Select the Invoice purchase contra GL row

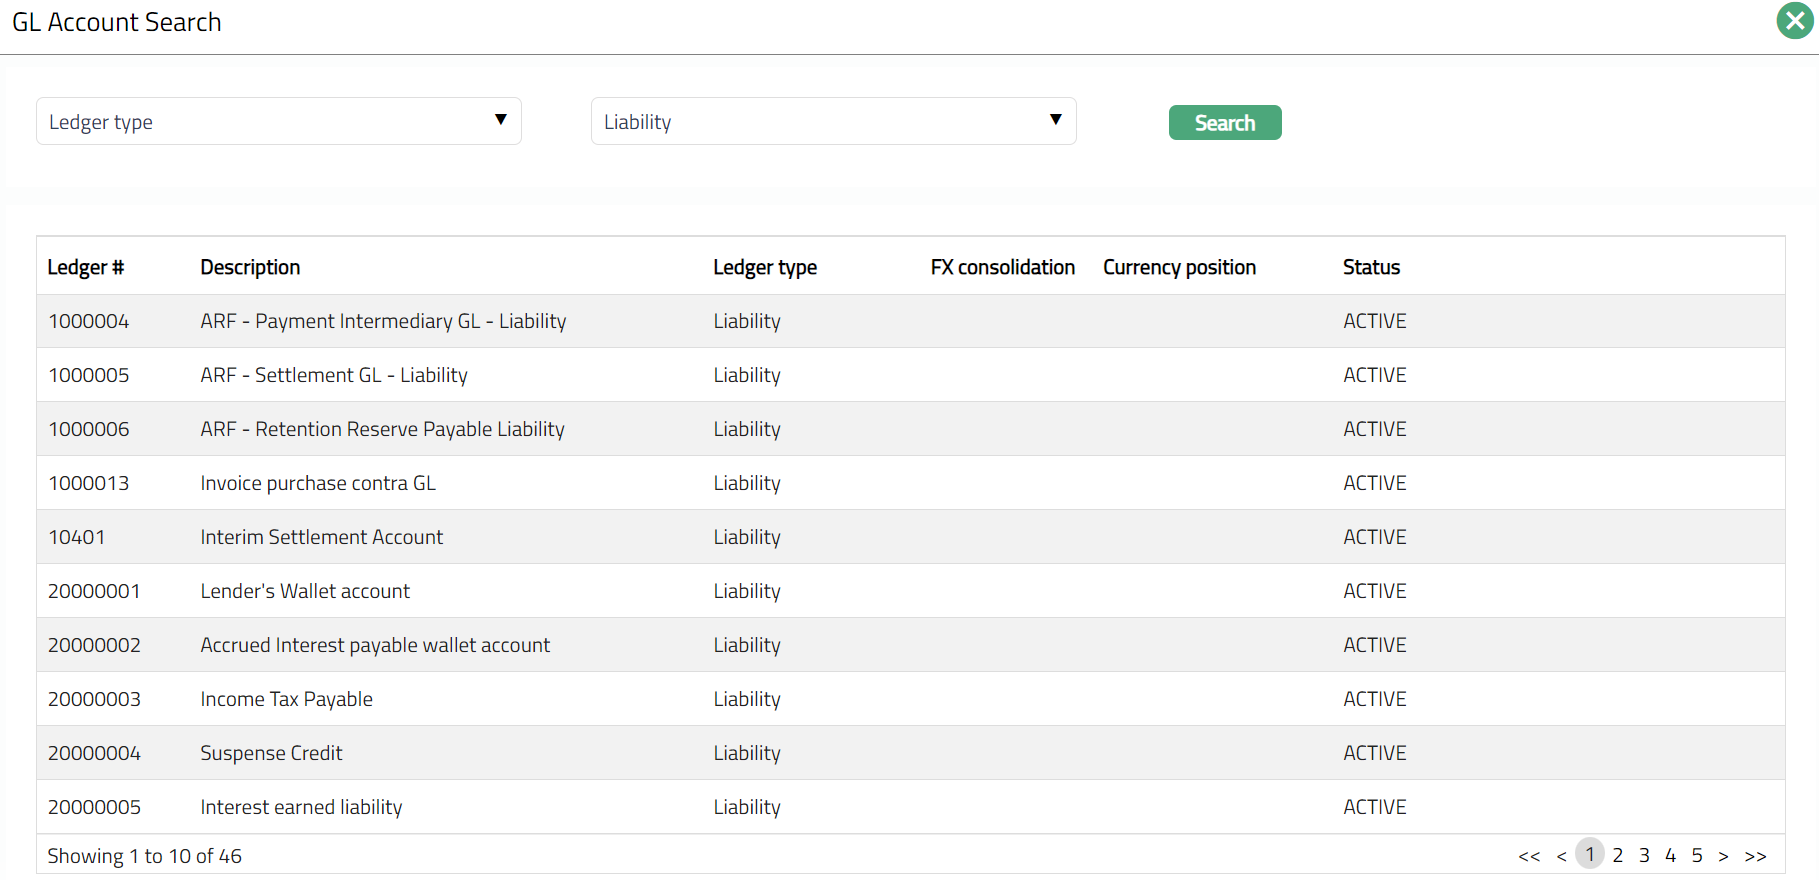[x=318, y=483]
